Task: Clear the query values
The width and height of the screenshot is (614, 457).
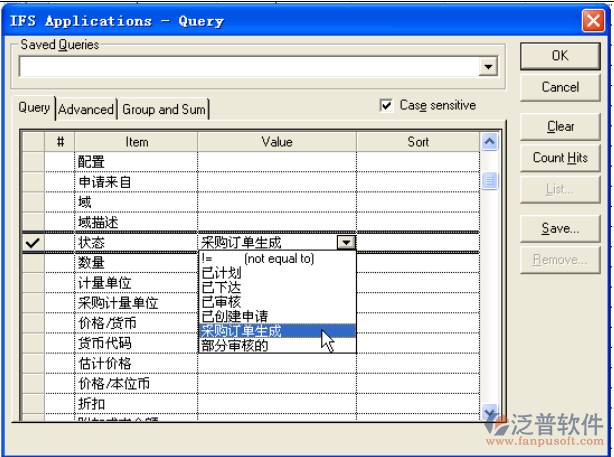Action: [560, 126]
